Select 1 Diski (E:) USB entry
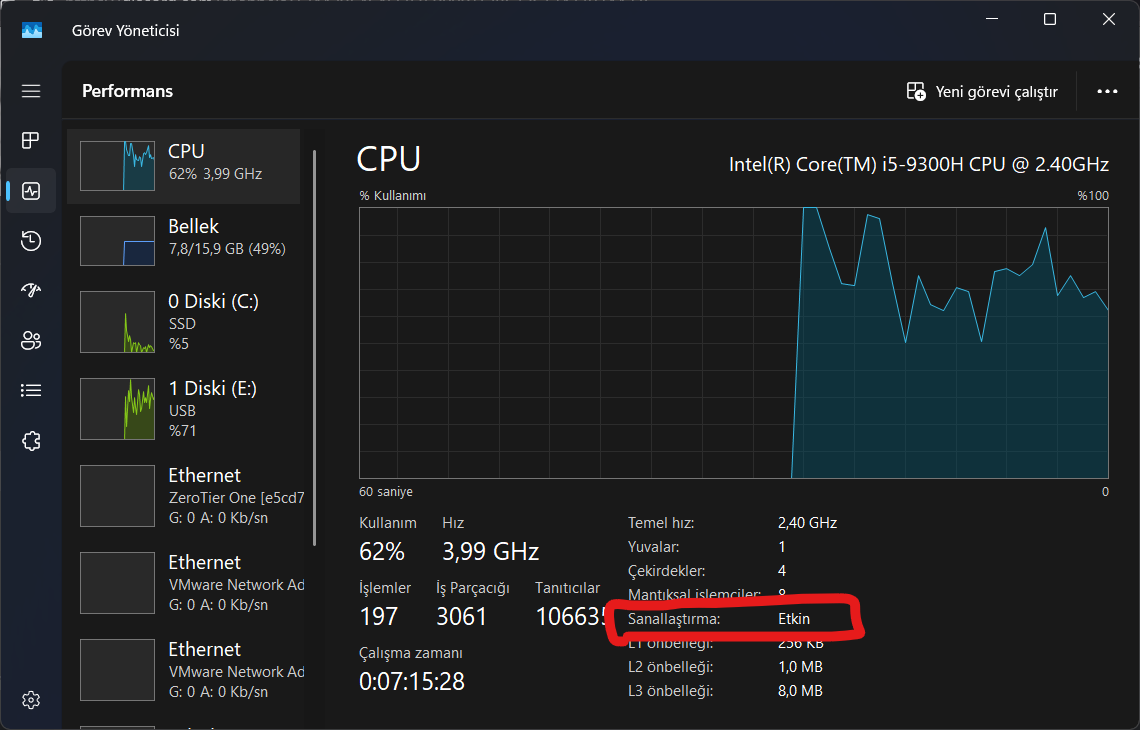This screenshot has height=730, width=1140. click(183, 409)
